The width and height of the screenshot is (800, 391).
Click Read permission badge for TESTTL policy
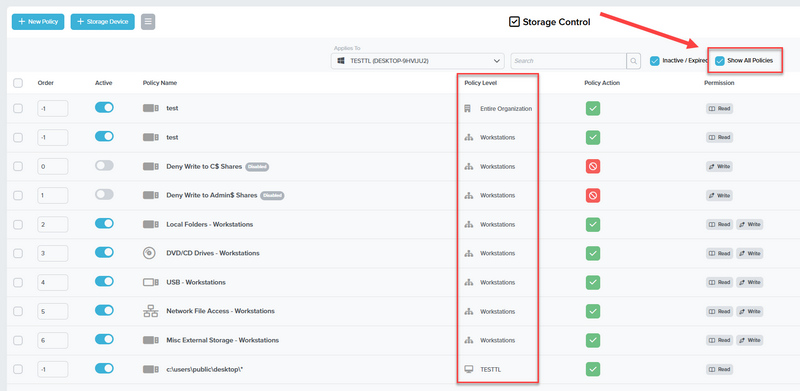(719, 369)
